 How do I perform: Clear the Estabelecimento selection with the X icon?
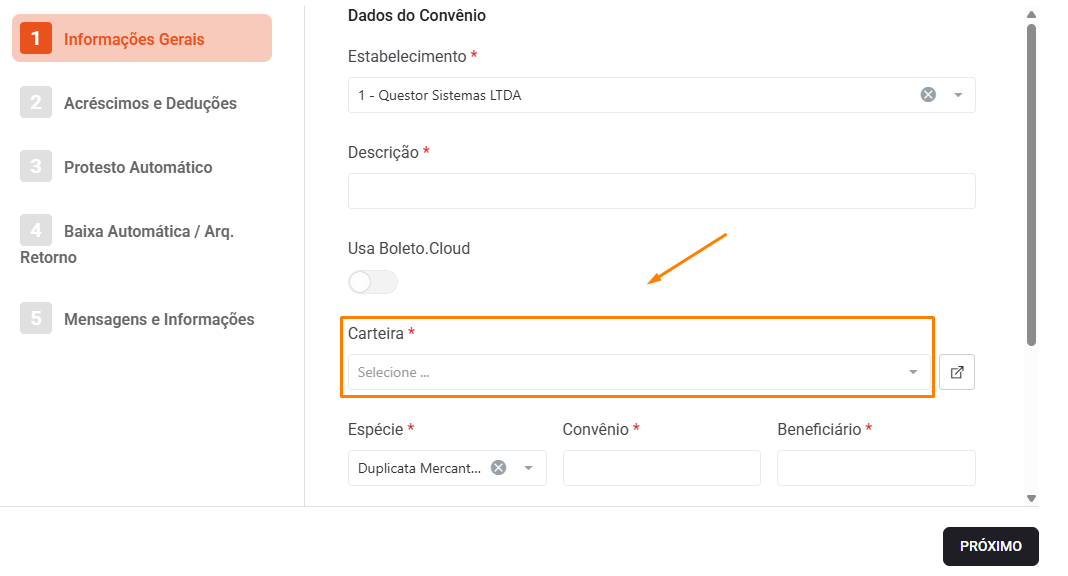[x=928, y=95]
